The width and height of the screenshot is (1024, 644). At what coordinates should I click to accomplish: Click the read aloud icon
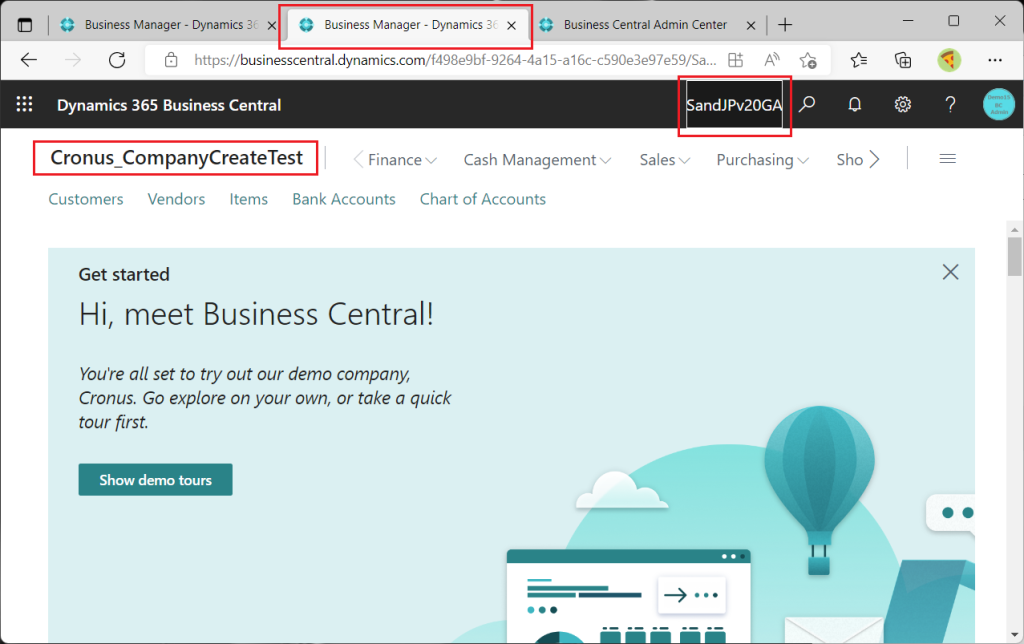(771, 60)
